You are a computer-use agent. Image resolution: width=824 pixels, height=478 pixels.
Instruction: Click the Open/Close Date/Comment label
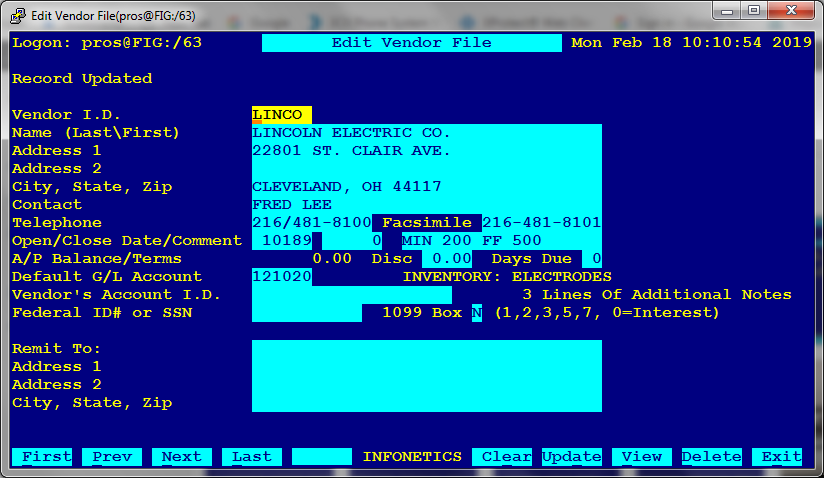coord(127,241)
